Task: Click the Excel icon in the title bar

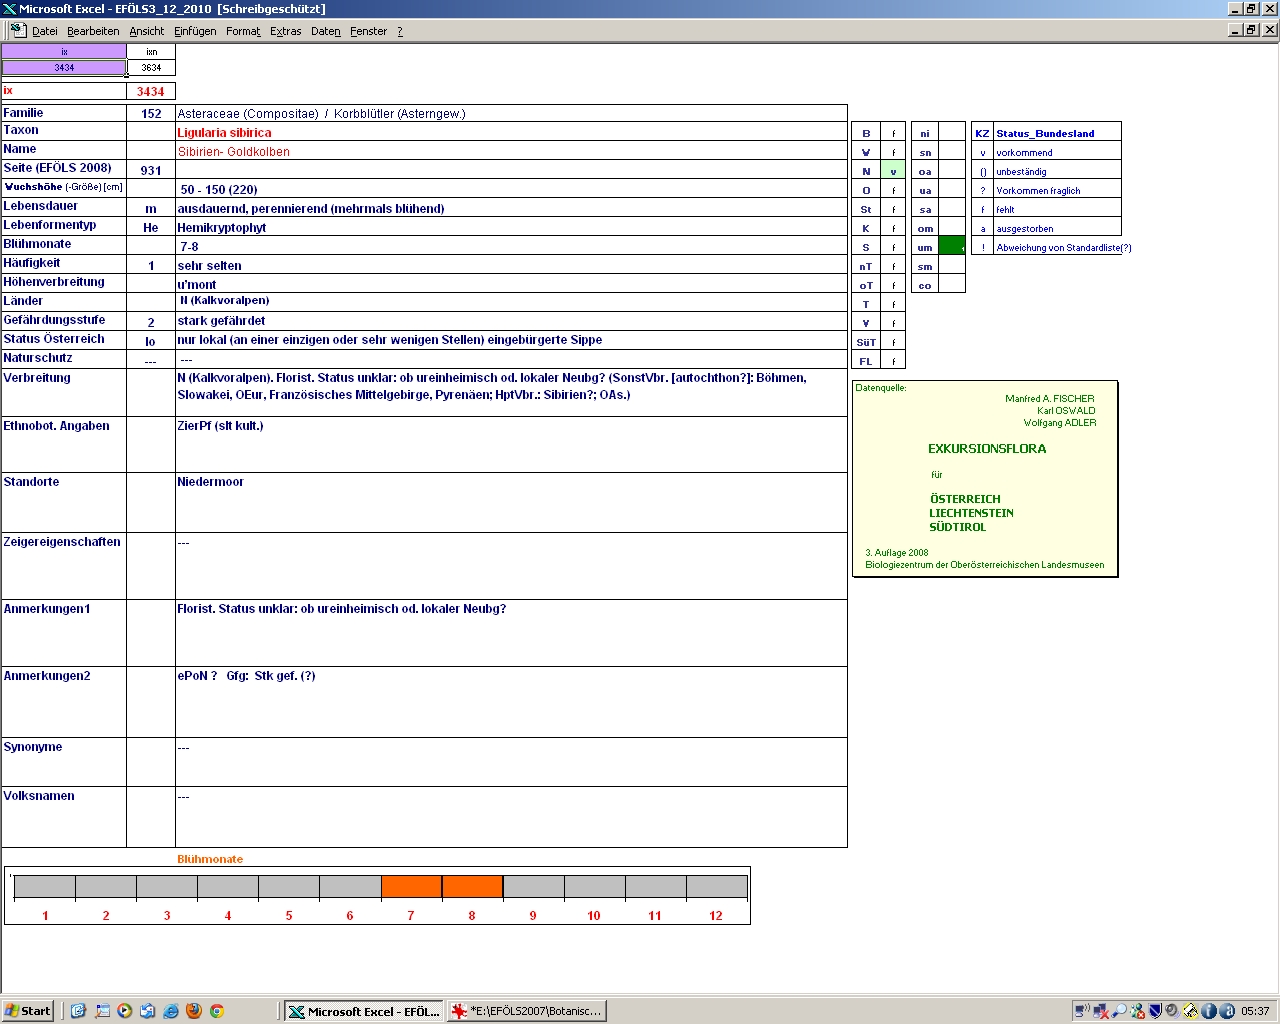Action: point(9,9)
